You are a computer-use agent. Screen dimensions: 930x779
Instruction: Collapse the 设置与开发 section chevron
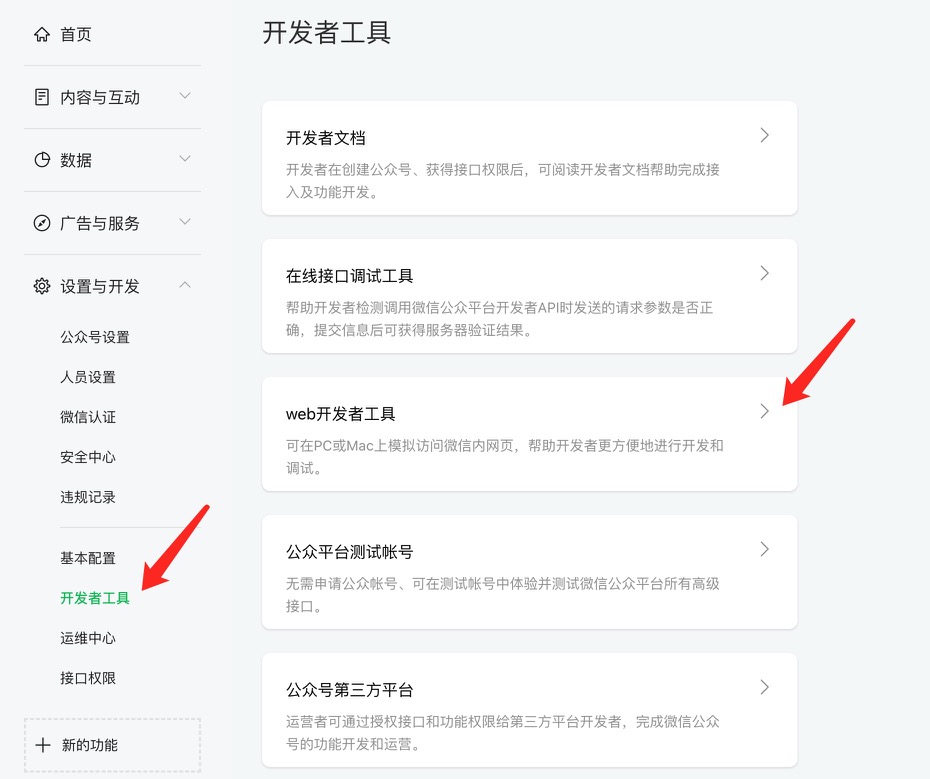[x=185, y=285]
